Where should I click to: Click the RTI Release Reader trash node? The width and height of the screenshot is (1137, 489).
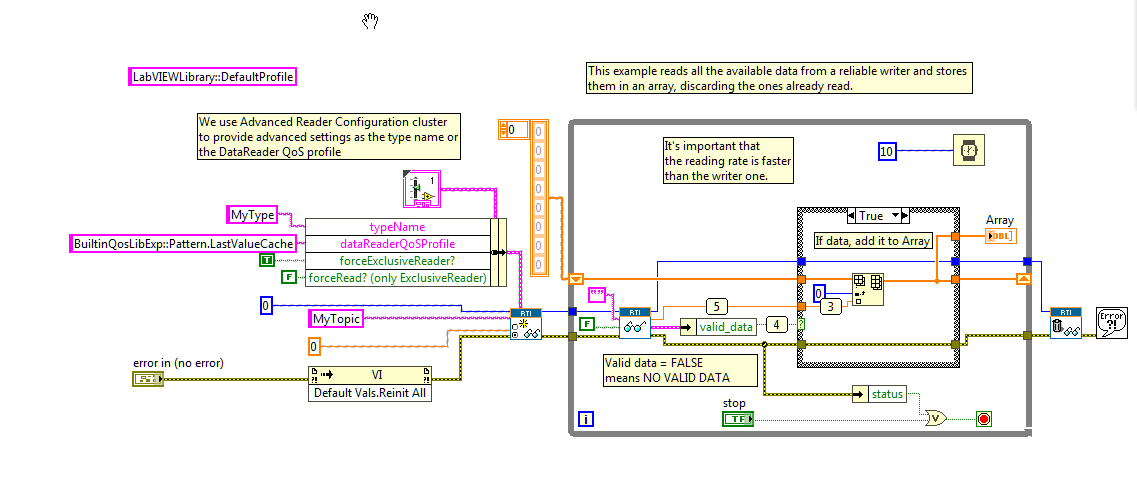(1065, 324)
